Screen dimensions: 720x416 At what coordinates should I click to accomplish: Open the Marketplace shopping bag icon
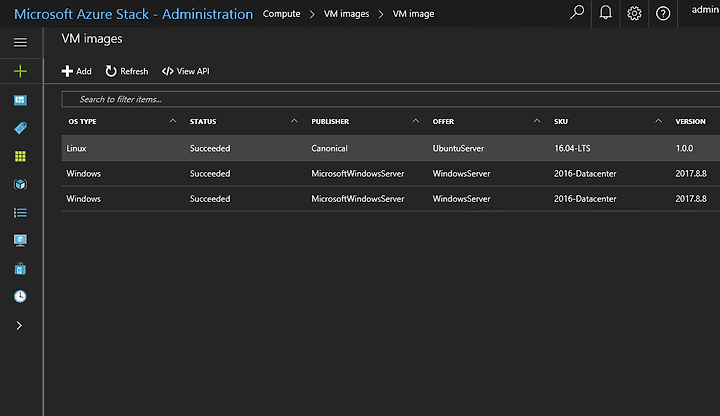coord(20,269)
